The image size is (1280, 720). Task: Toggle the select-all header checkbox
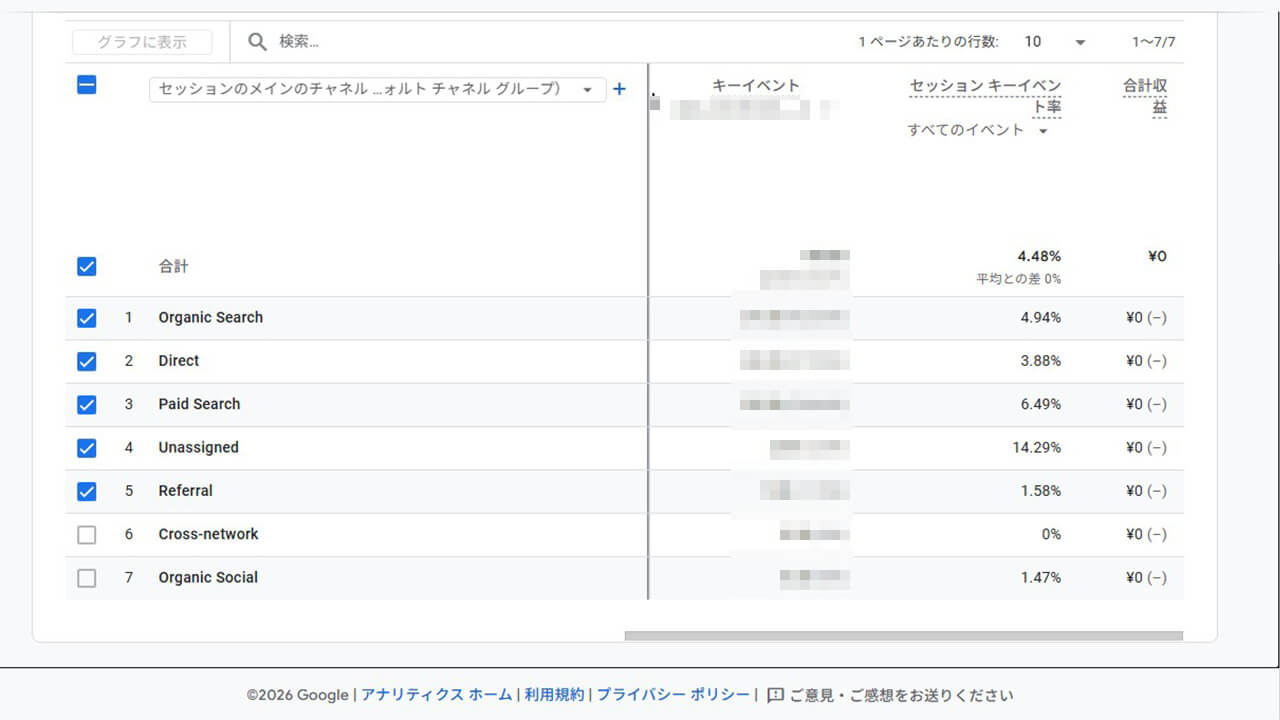tap(87, 85)
